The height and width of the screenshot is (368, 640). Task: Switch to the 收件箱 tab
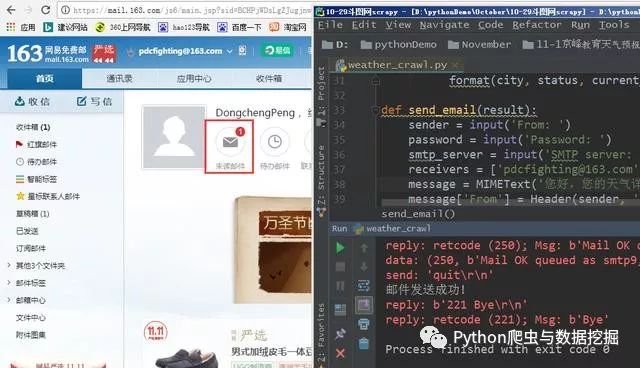tap(269, 78)
